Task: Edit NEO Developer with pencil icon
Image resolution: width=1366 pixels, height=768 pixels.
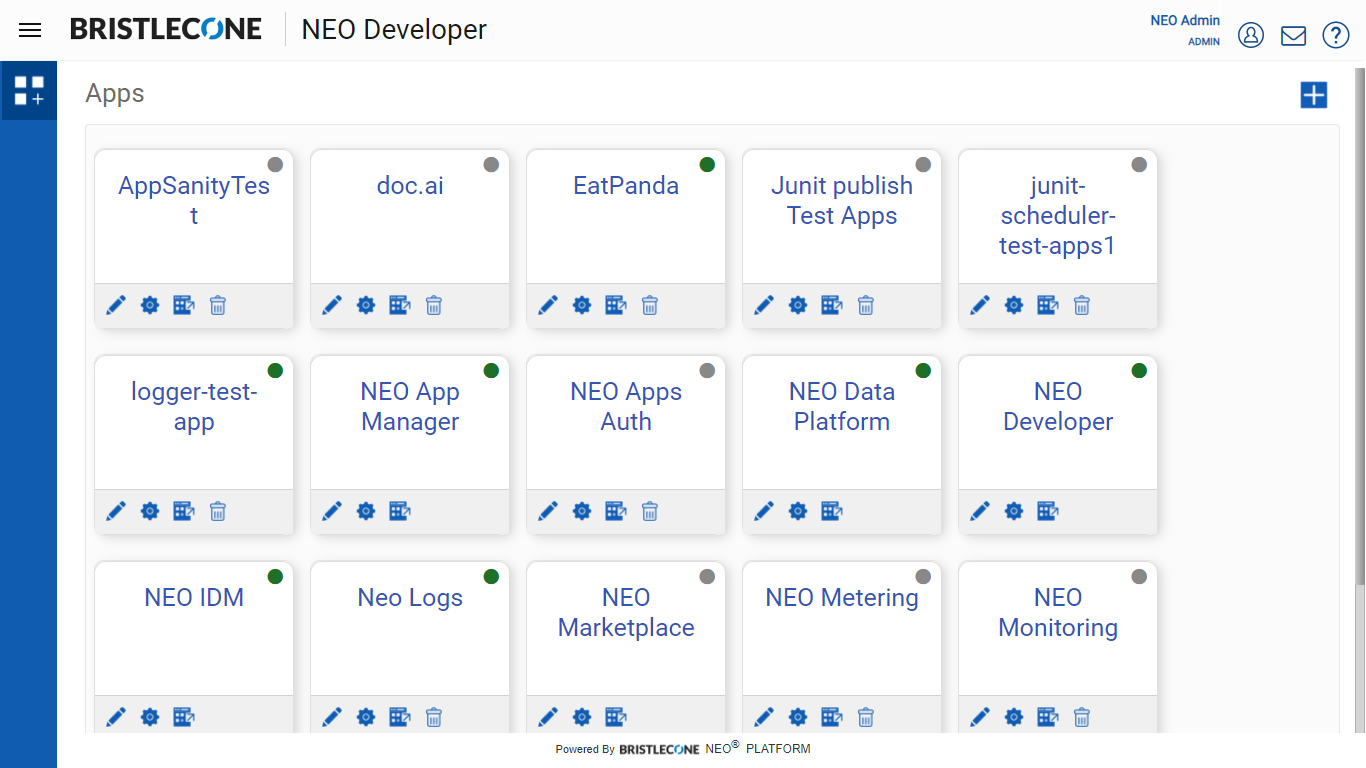Action: click(980, 511)
